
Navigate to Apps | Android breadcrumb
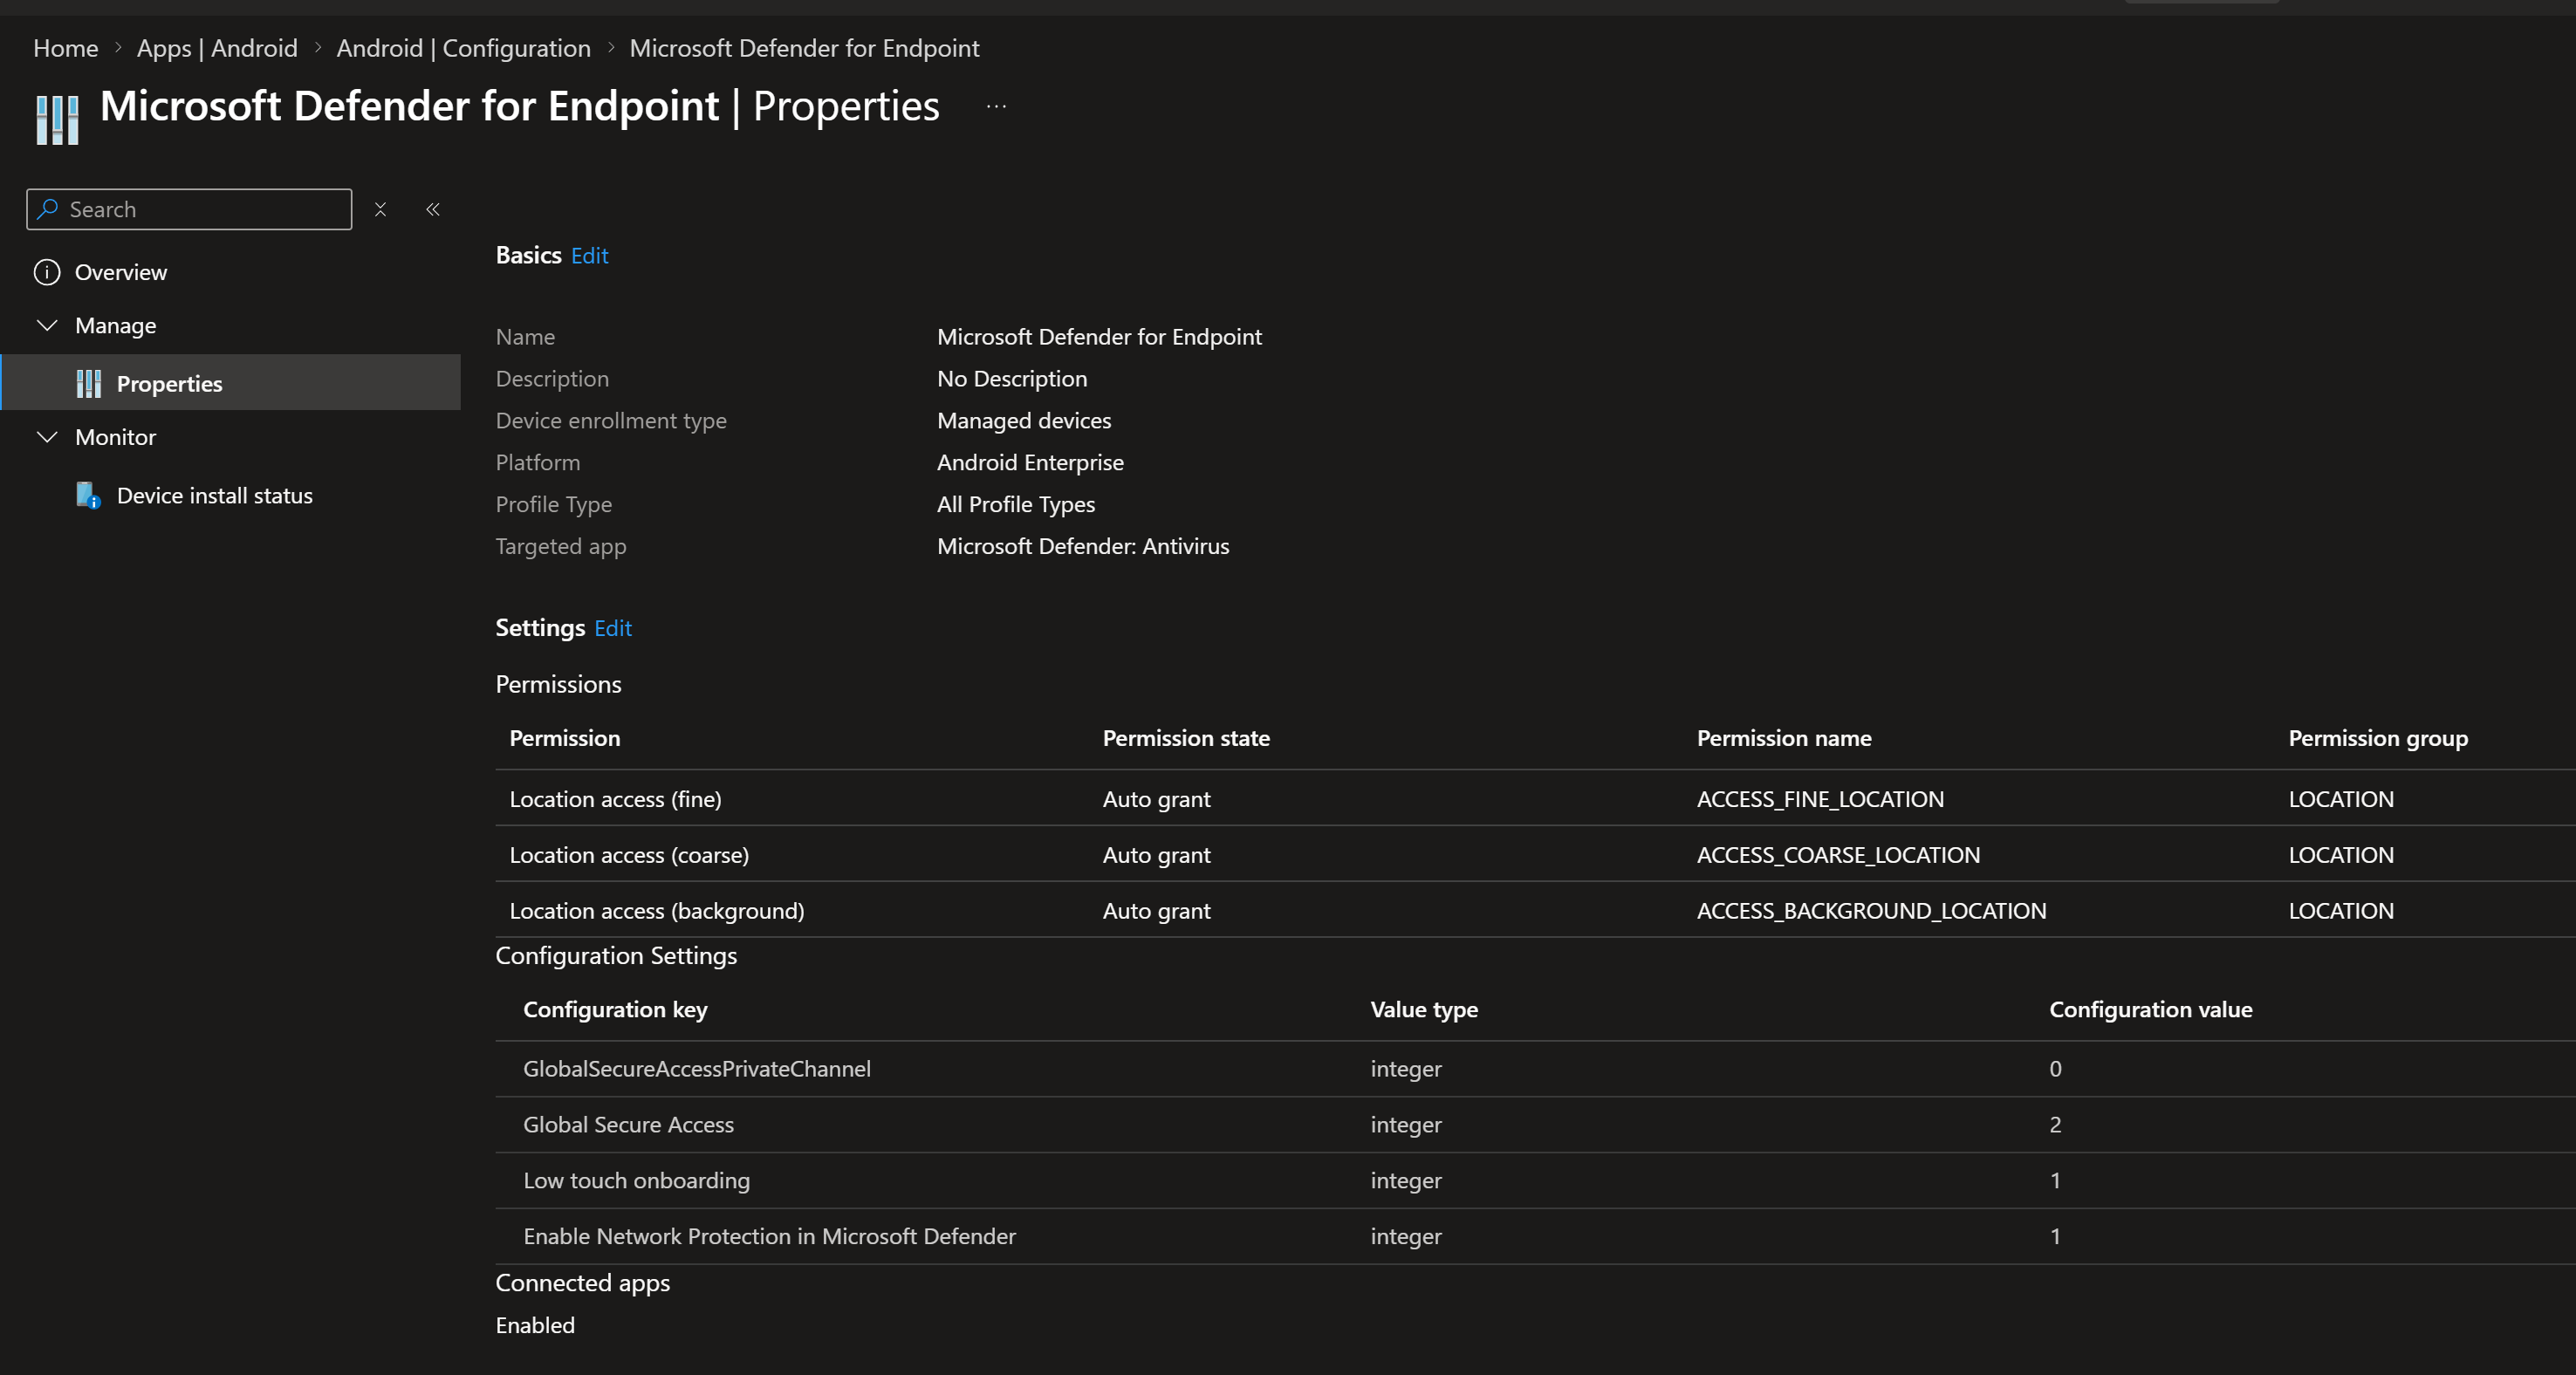coord(217,48)
